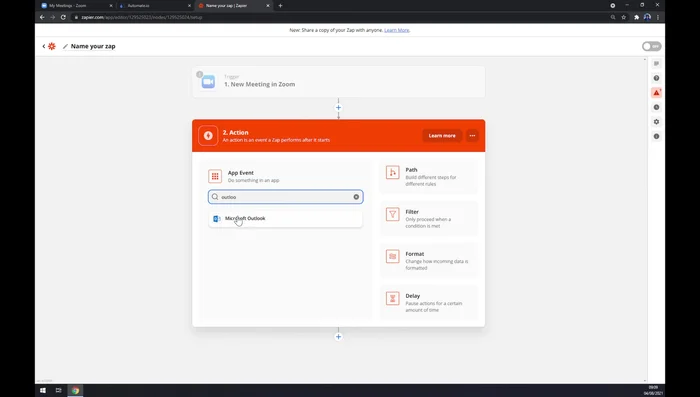Image resolution: width=700 pixels, height=397 pixels.
Task: Open the App Event grid icon
Action: (215, 176)
